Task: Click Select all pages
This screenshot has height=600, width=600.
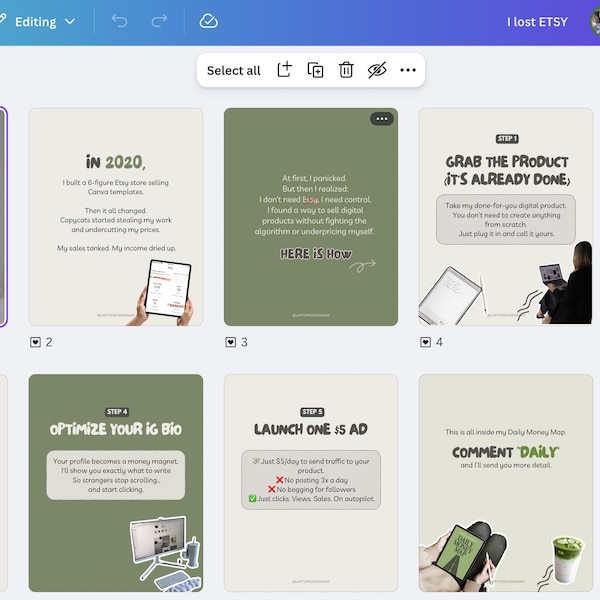Action: click(x=233, y=70)
